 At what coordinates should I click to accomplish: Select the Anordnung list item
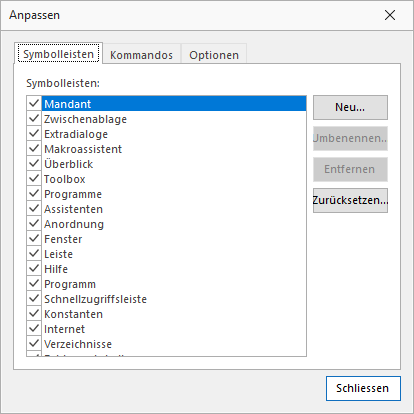174,224
